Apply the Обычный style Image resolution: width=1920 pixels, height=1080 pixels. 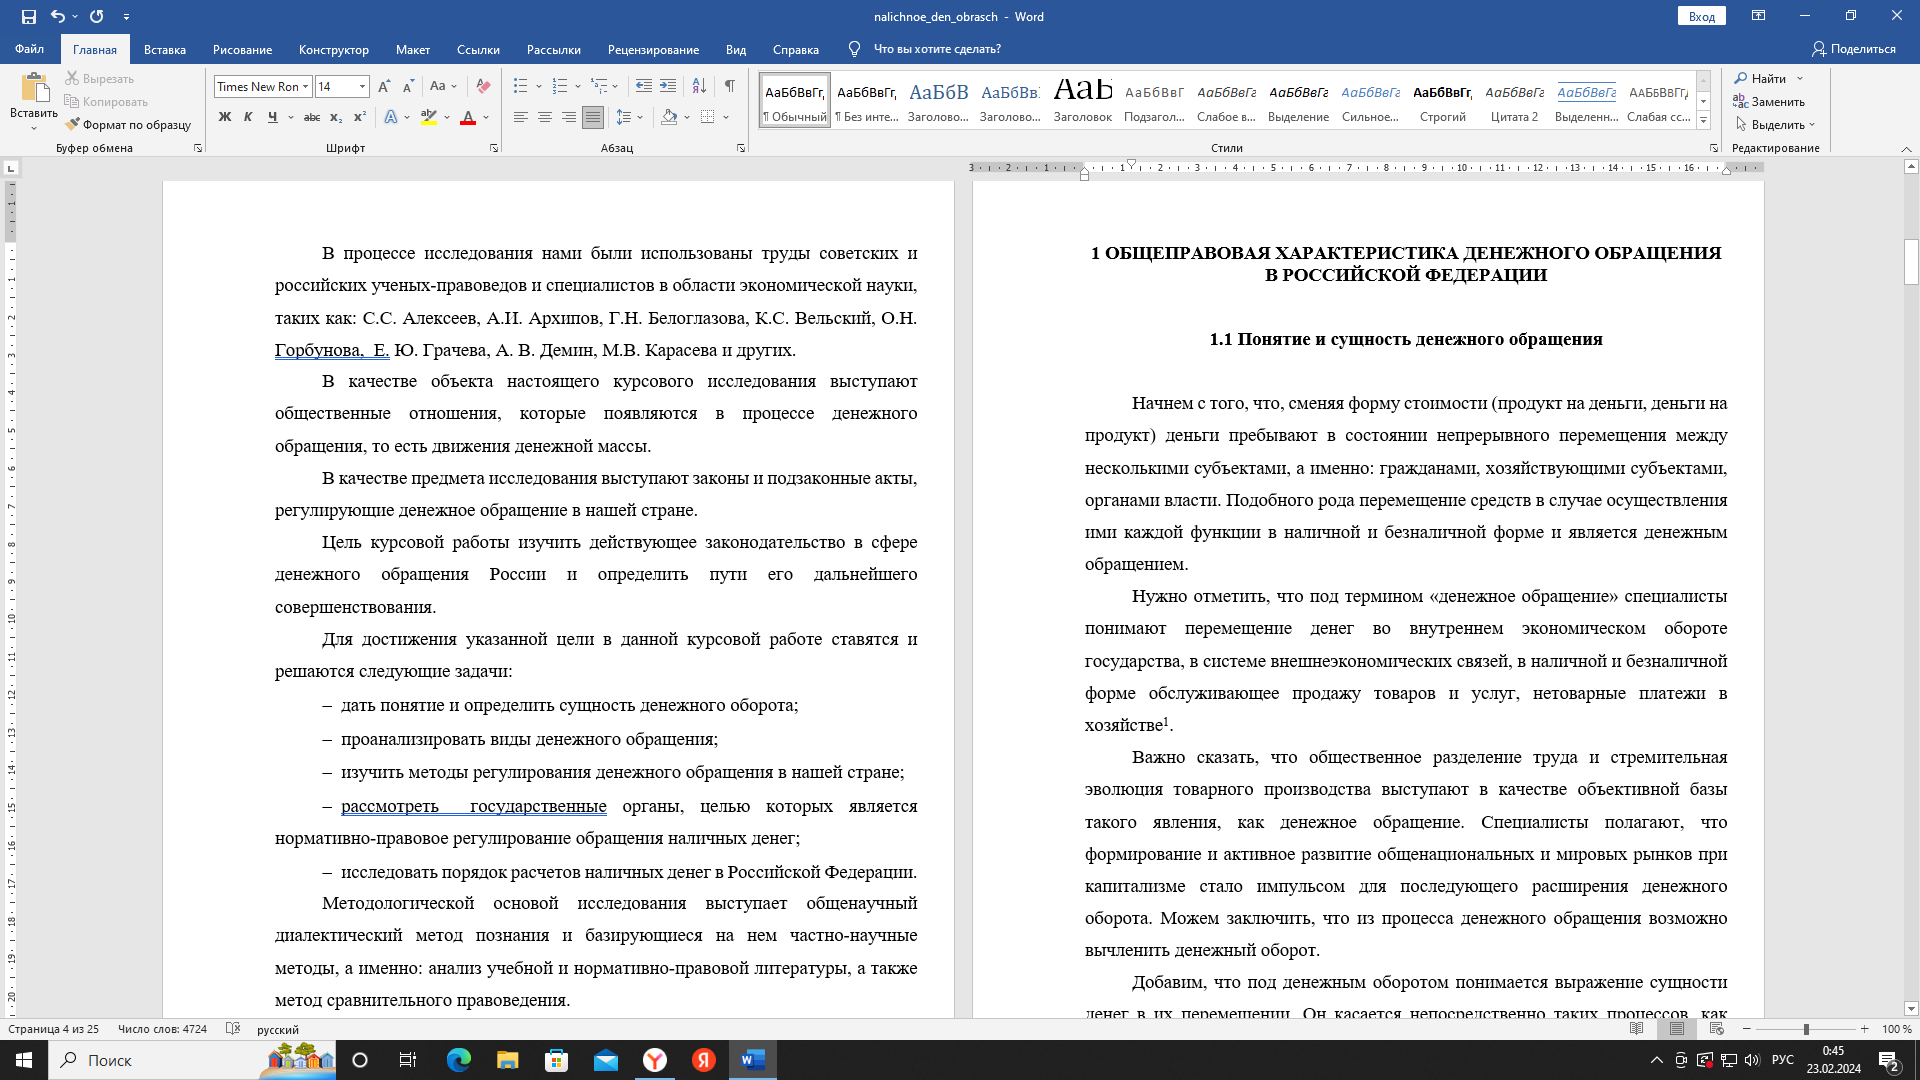coord(795,100)
